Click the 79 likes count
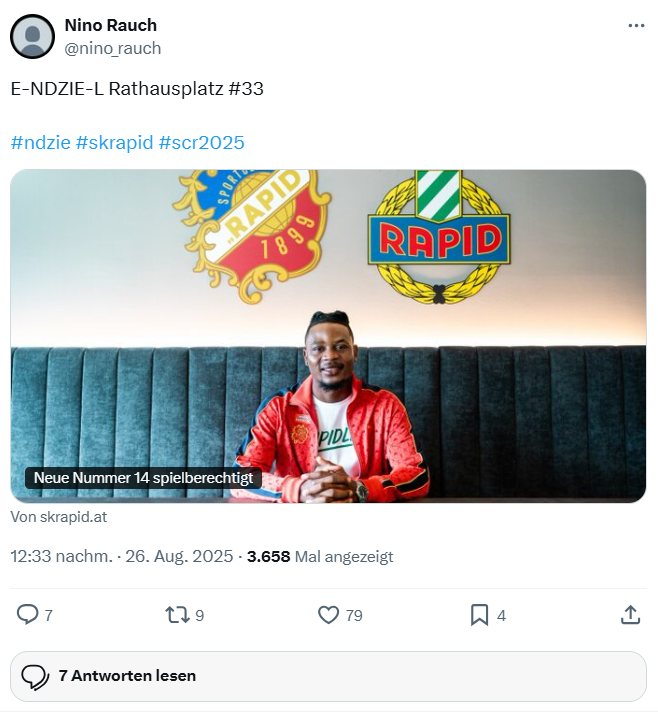 [x=354, y=616]
